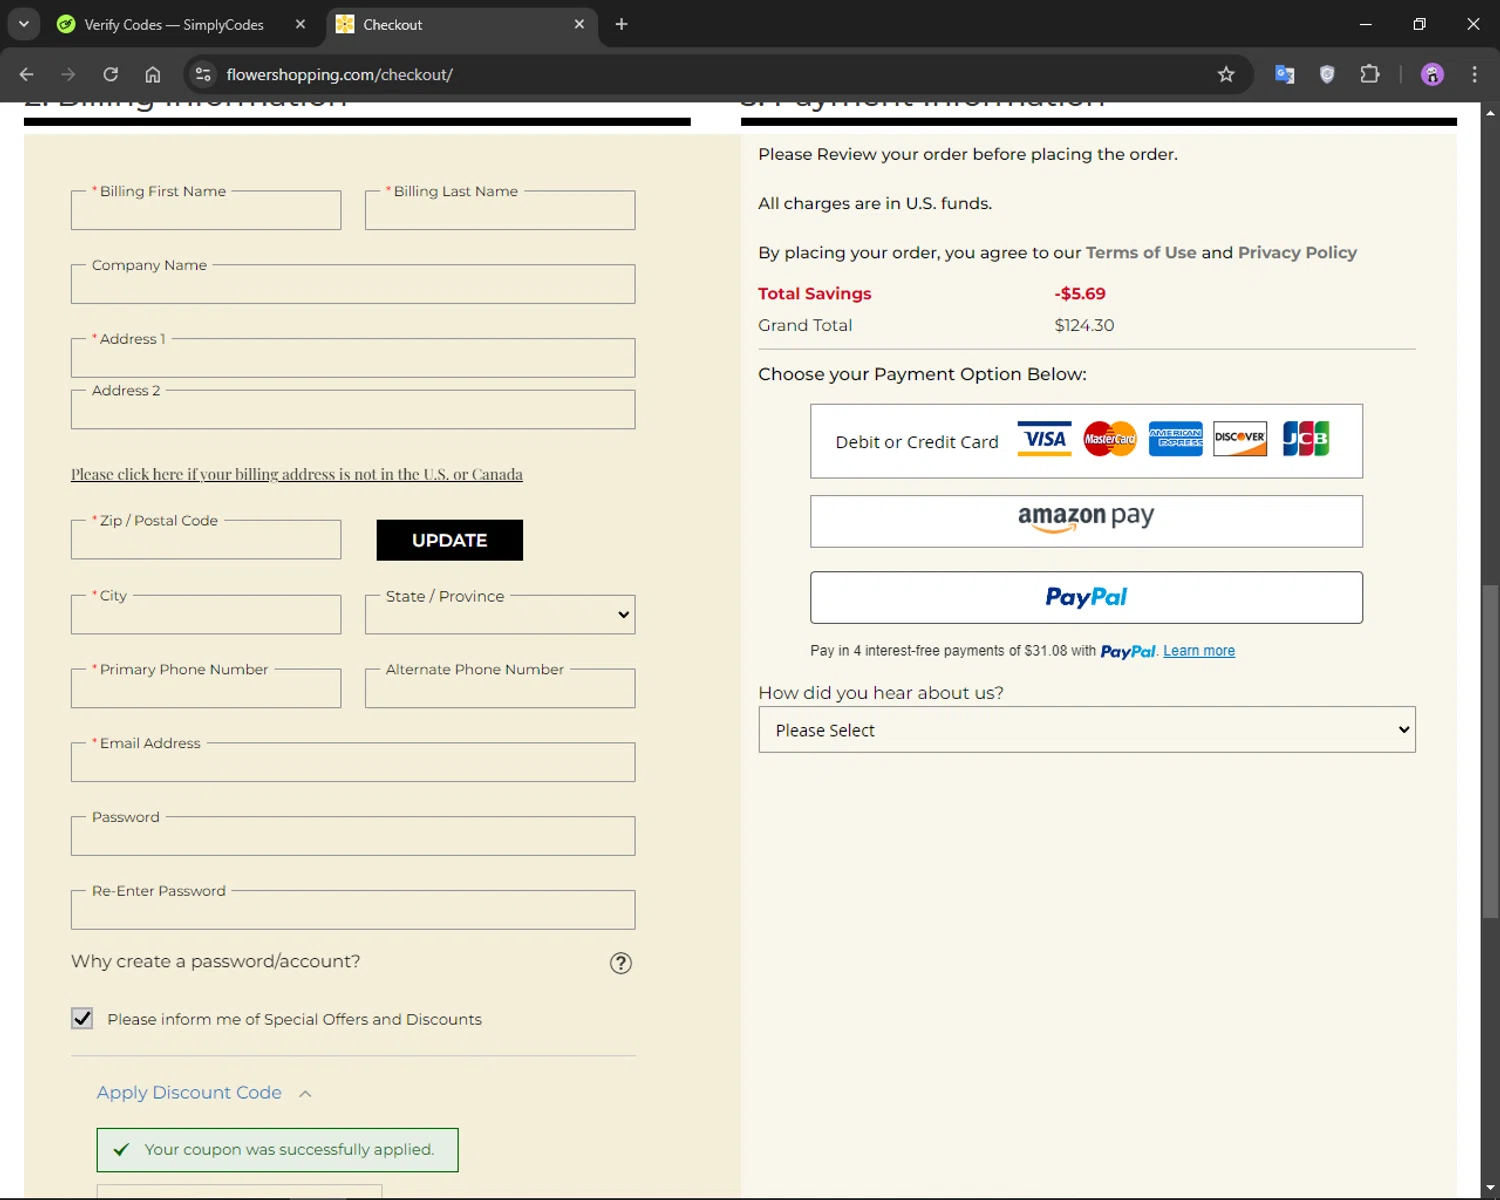Click the browser back arrow
The height and width of the screenshot is (1200, 1500).
coord(27,74)
